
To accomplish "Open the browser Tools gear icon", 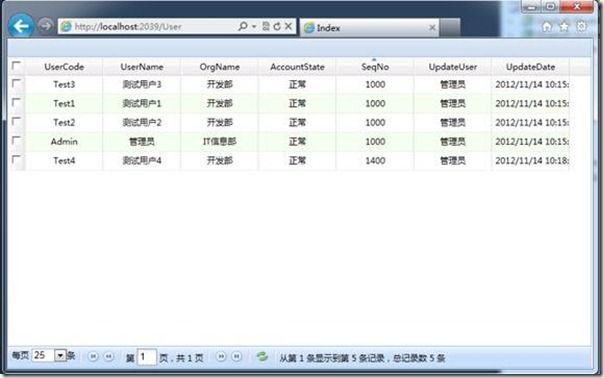I will (581, 27).
